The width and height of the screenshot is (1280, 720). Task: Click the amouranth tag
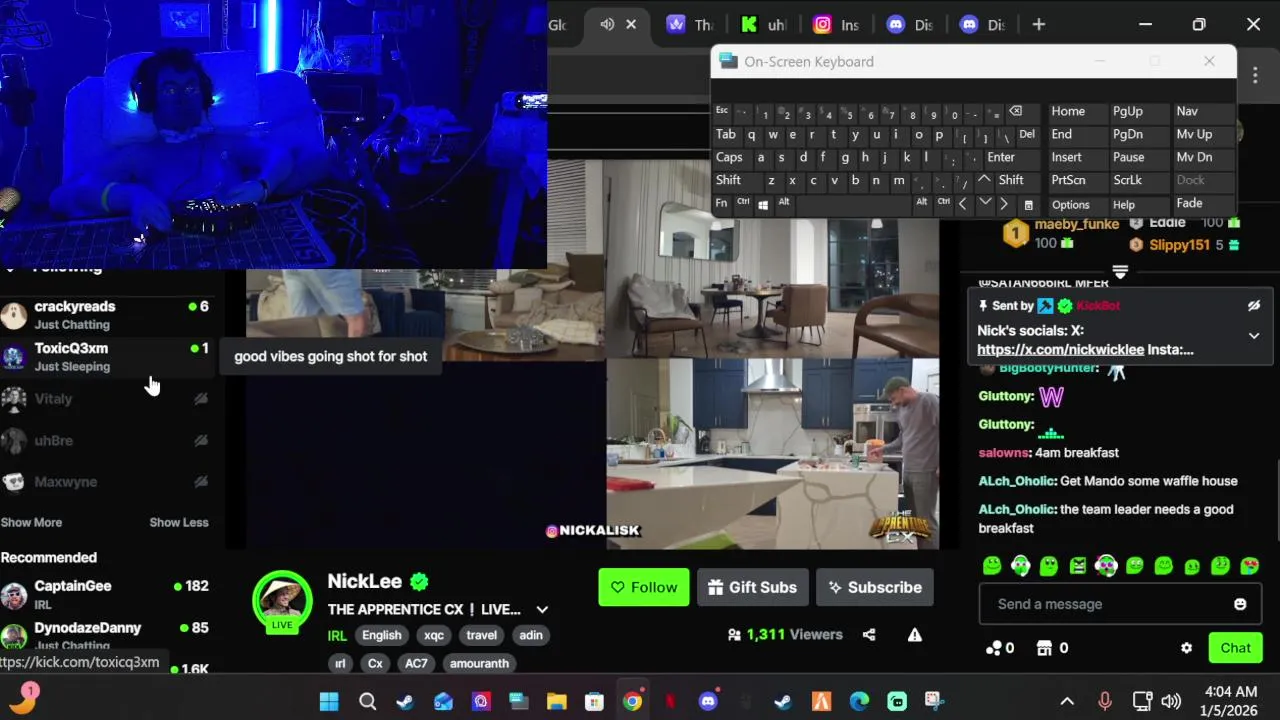(479, 663)
